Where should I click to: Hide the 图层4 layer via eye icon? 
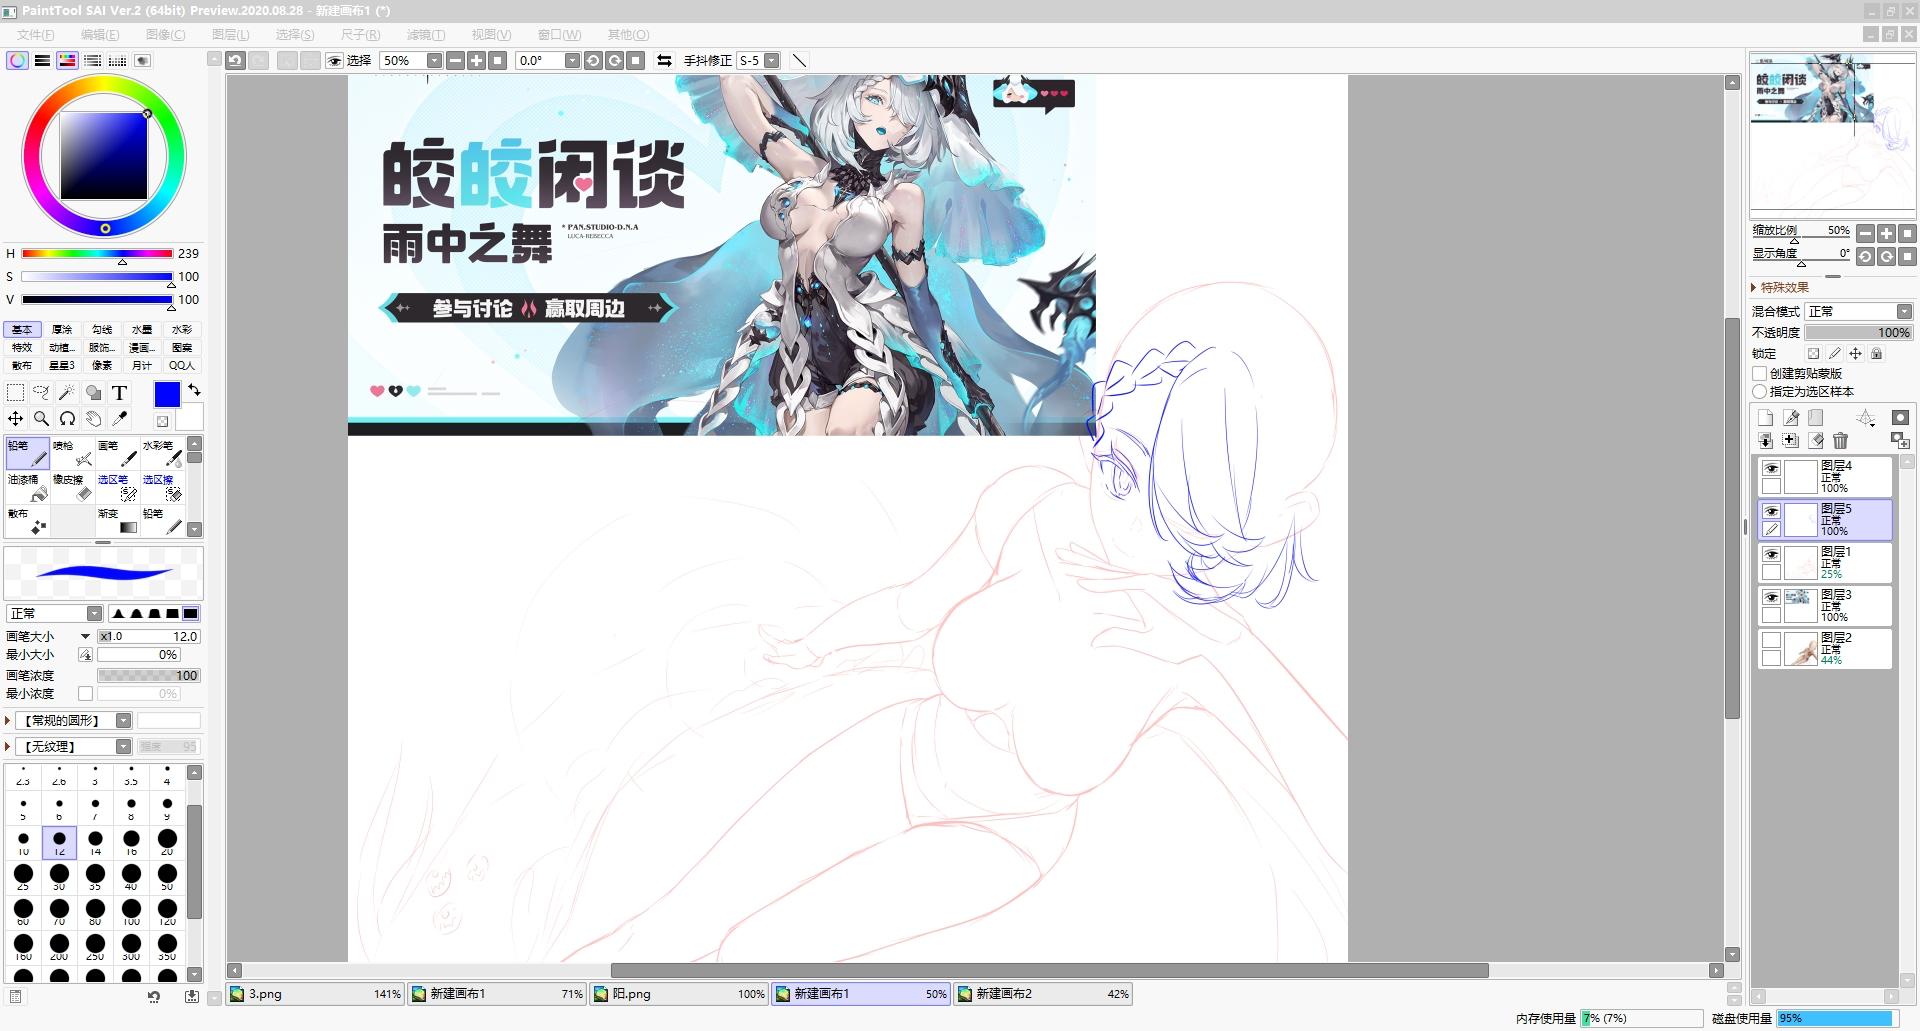click(1771, 468)
